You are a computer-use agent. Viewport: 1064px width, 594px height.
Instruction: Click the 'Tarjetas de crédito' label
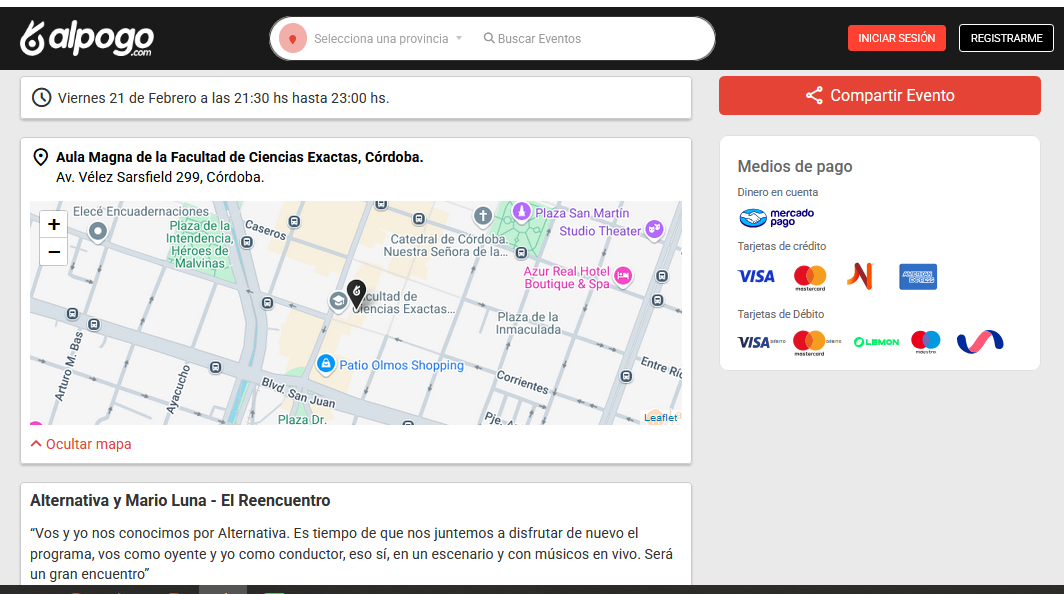coord(782,246)
